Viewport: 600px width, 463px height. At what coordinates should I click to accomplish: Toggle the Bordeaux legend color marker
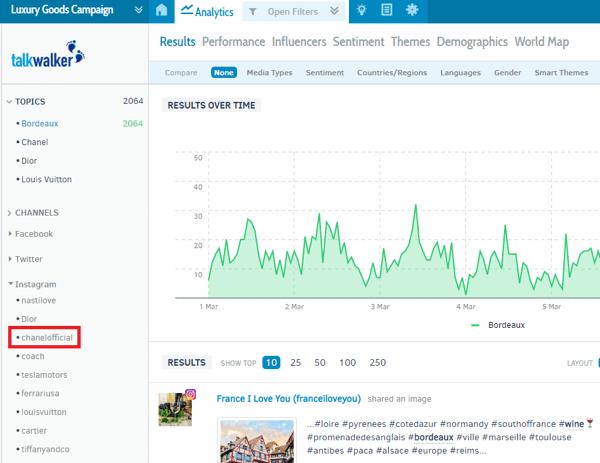pyautogui.click(x=475, y=325)
